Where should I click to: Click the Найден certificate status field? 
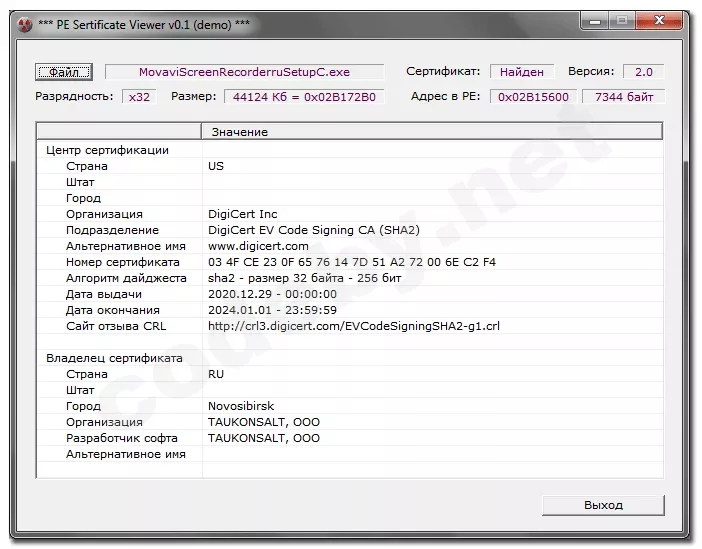[x=522, y=72]
